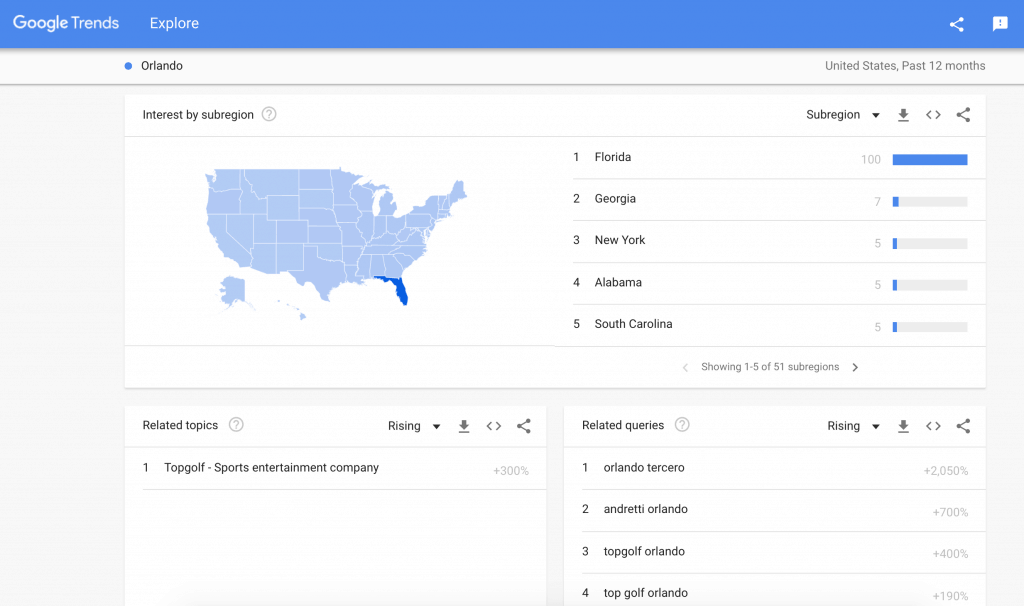Click the help icon next to Related topics
The width and height of the screenshot is (1024, 606).
[235, 424]
